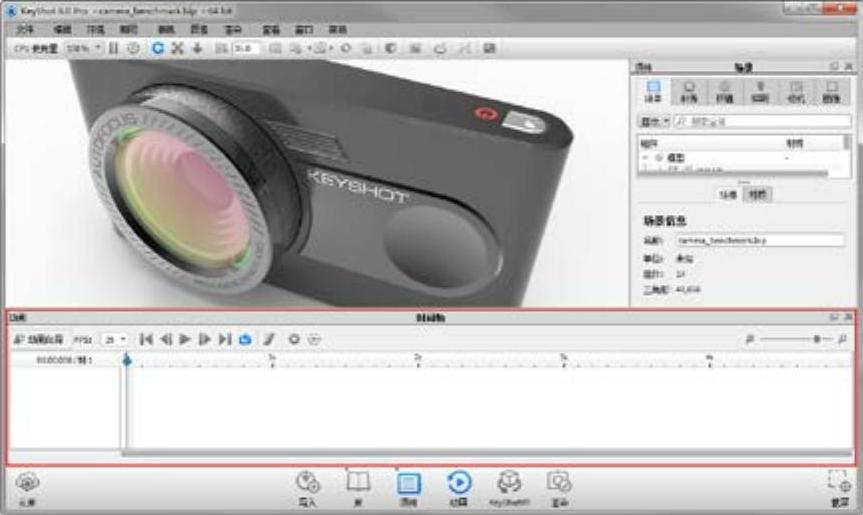Click the Pause render icon in top toolbar

pos(113,48)
